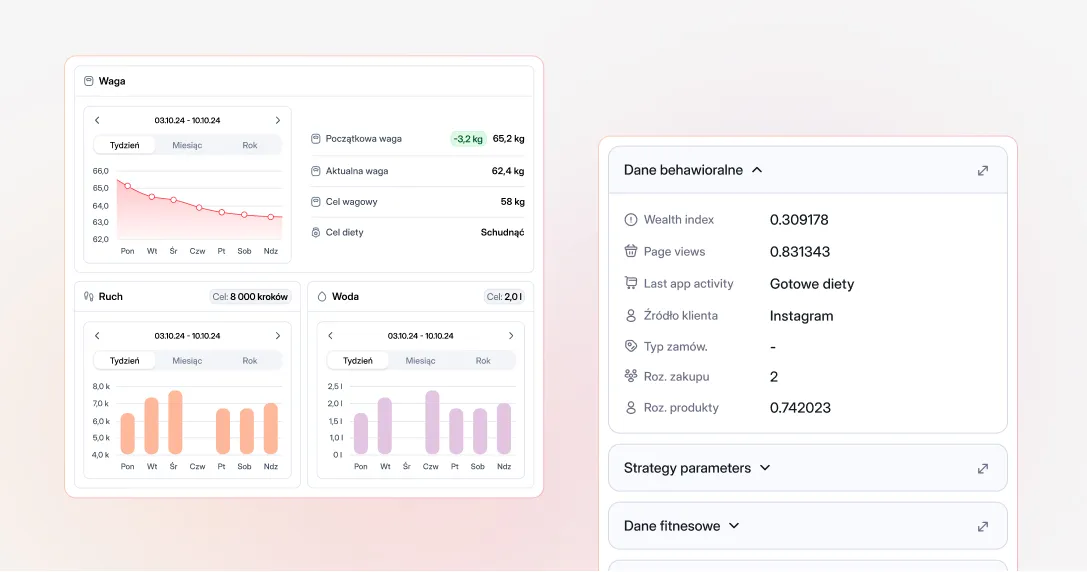The width and height of the screenshot is (1087, 572).
Task: Click the basket icon beside Page views
Action: tap(630, 251)
